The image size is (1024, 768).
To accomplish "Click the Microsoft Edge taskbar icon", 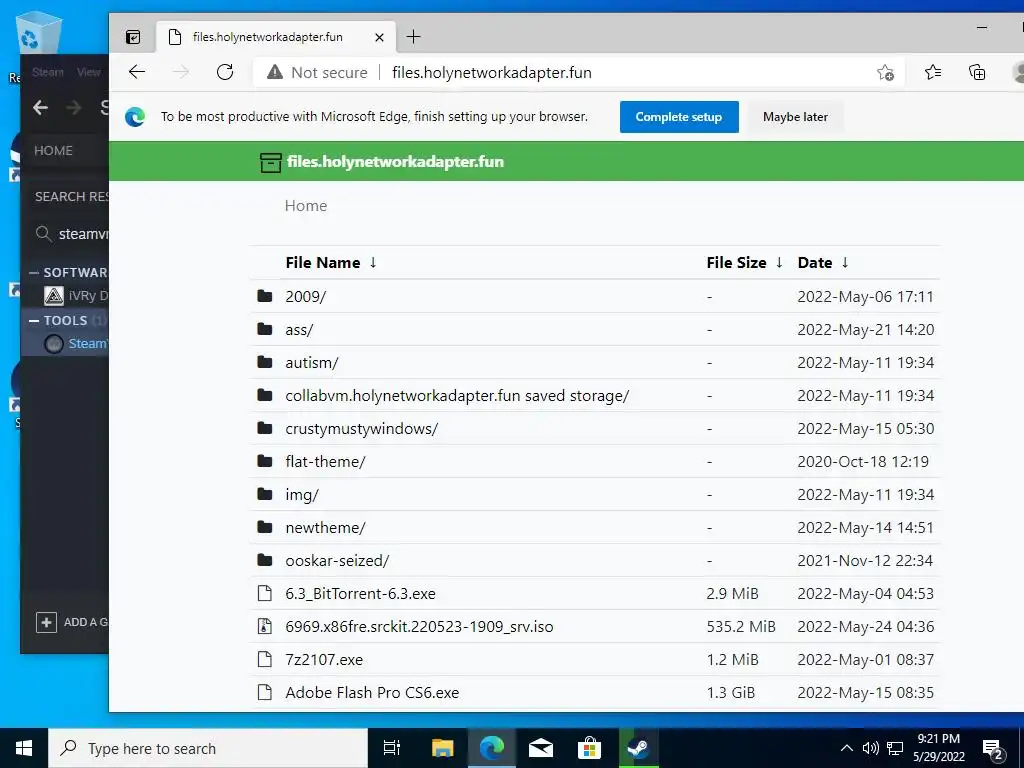I will click(x=492, y=748).
